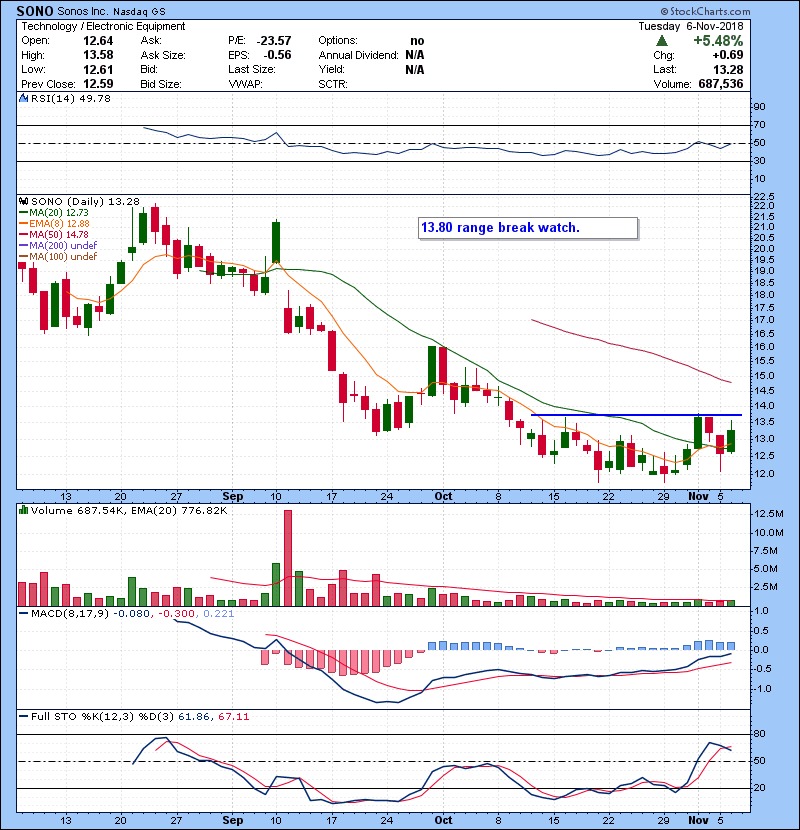Click the 'Oct' label on price chart axis
Image resolution: width=800 pixels, height=830 pixels.
click(x=443, y=497)
